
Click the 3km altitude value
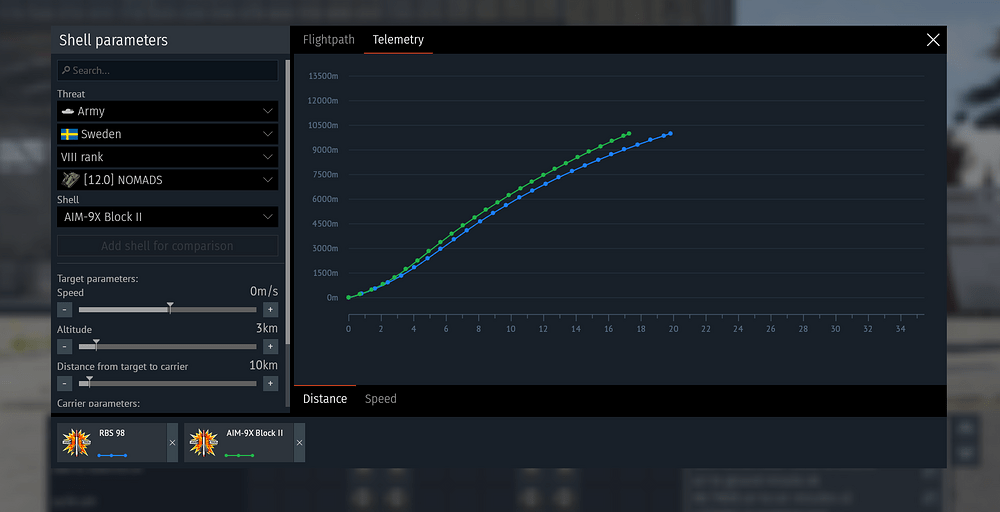point(267,328)
